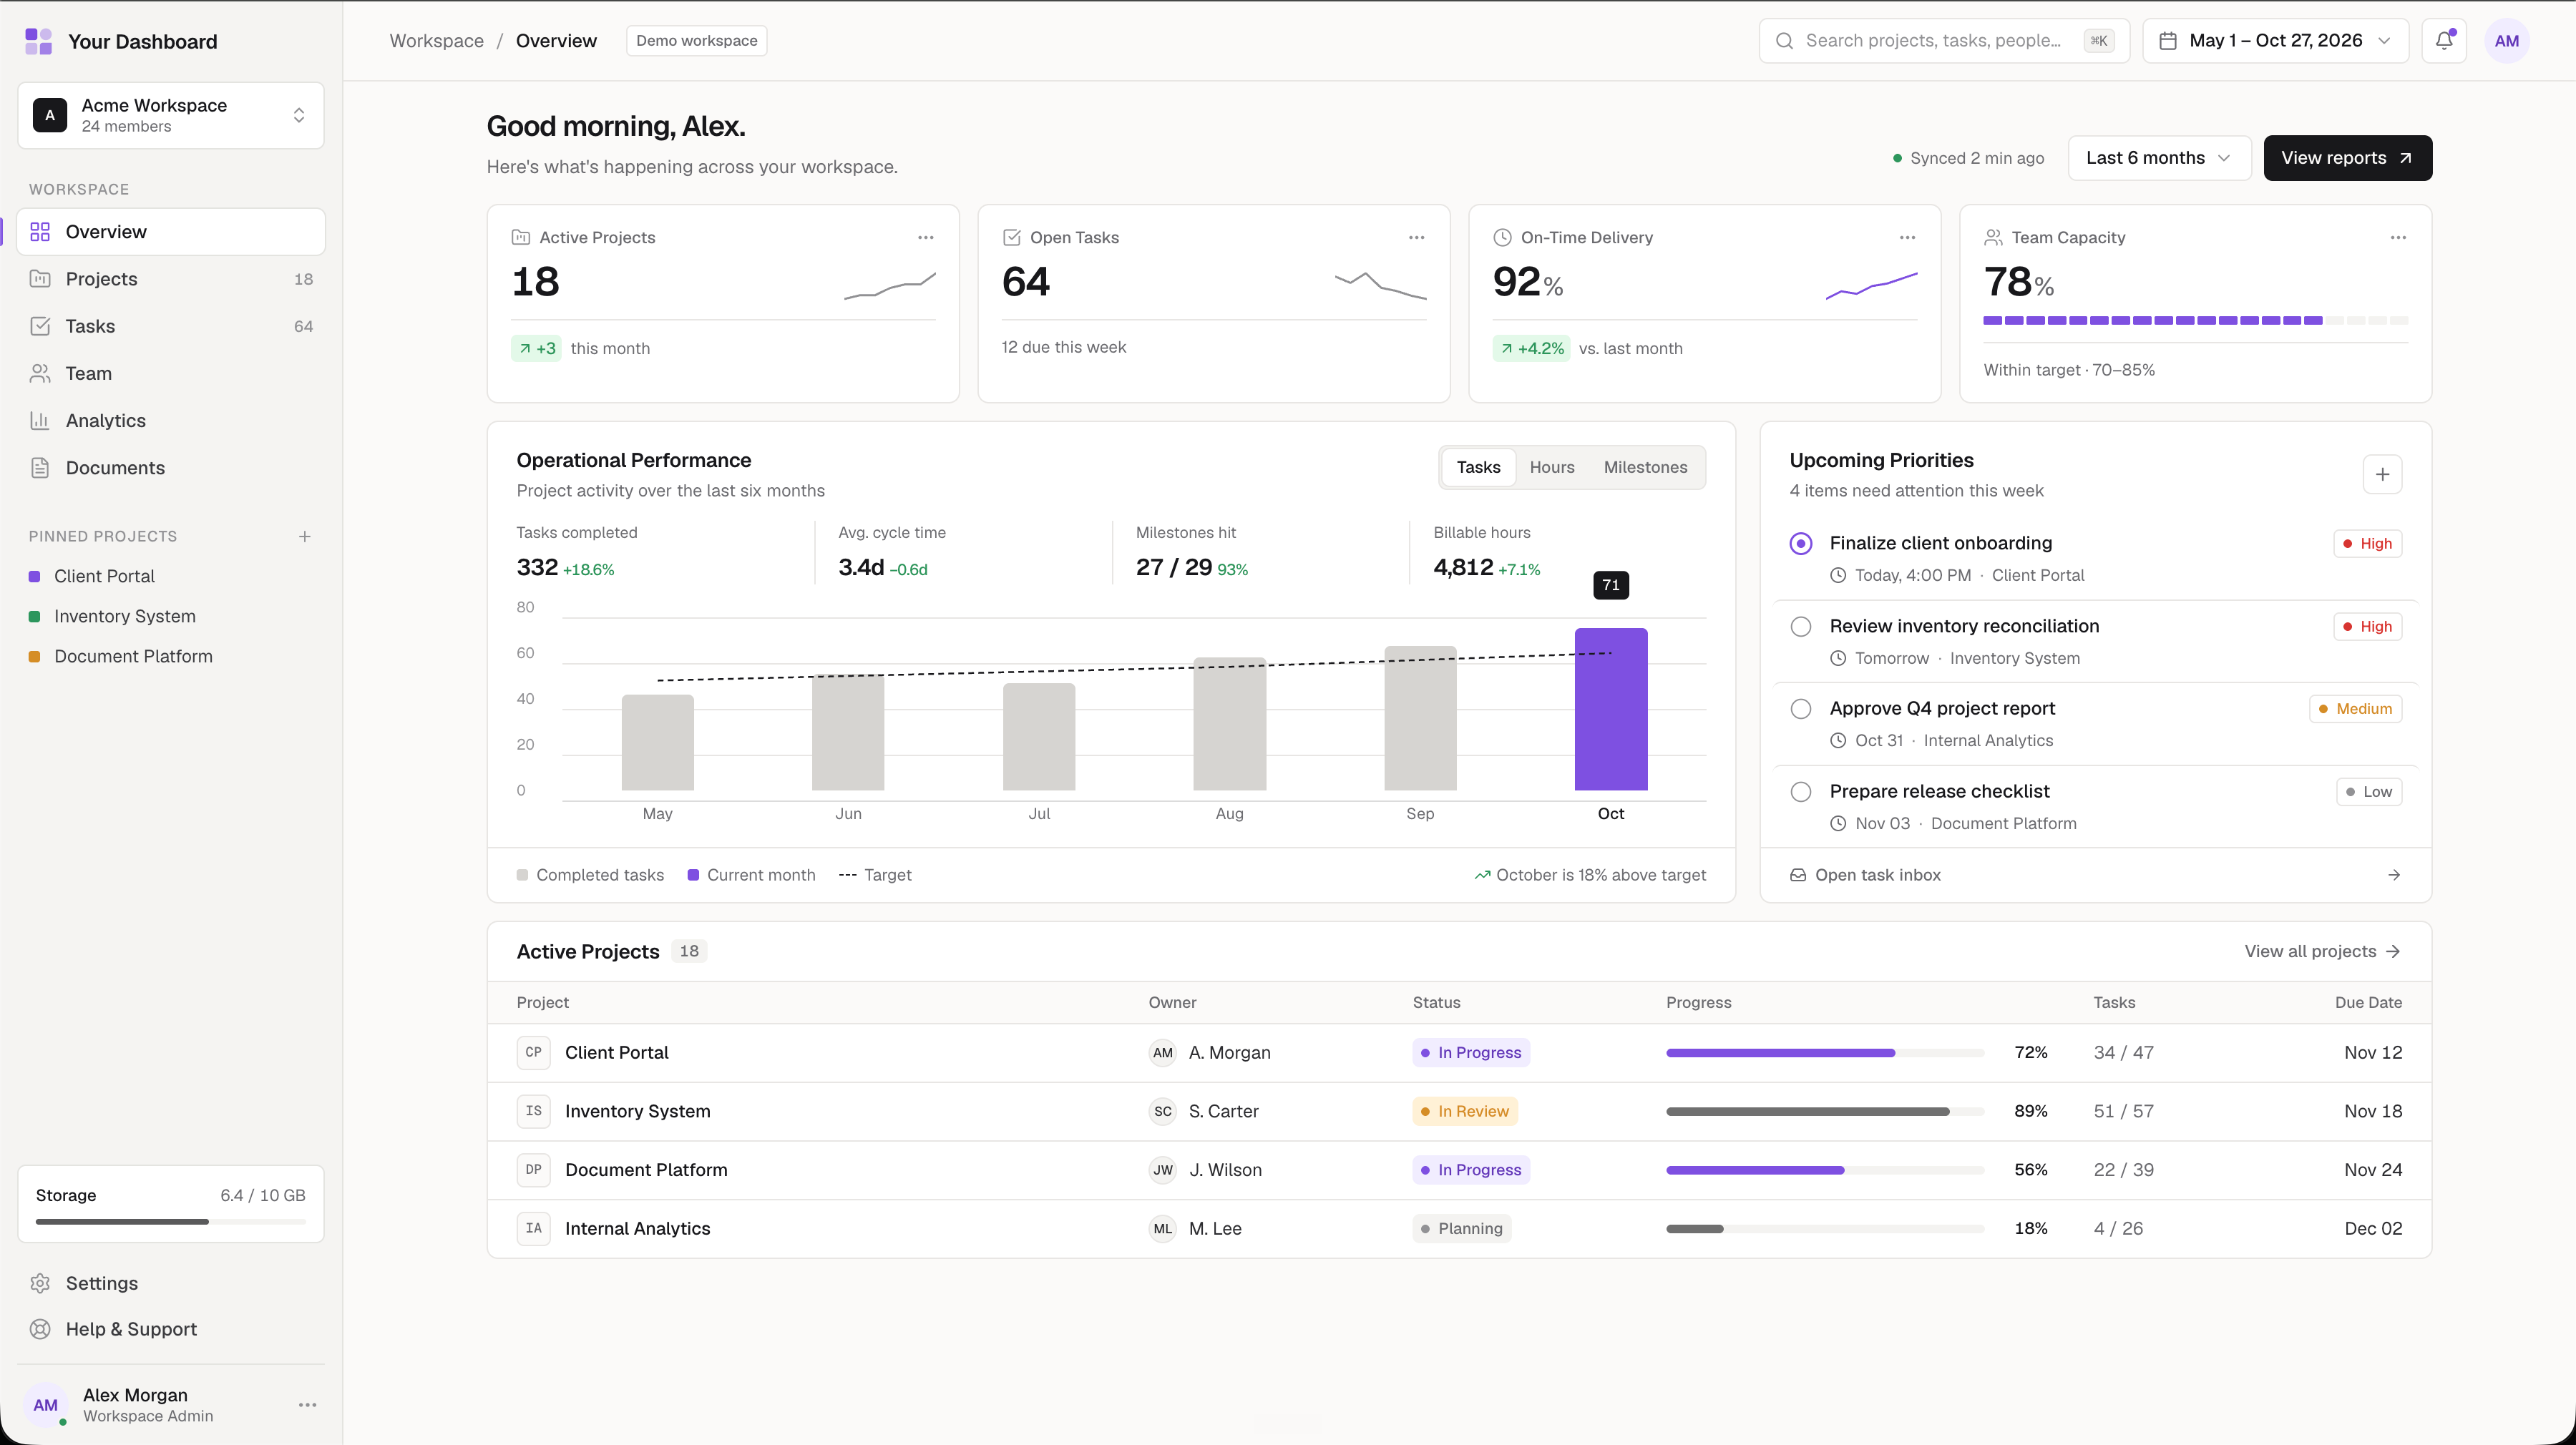The height and width of the screenshot is (1445, 2576).
Task: Click the Client Portal progress bar
Action: [1824, 1053]
